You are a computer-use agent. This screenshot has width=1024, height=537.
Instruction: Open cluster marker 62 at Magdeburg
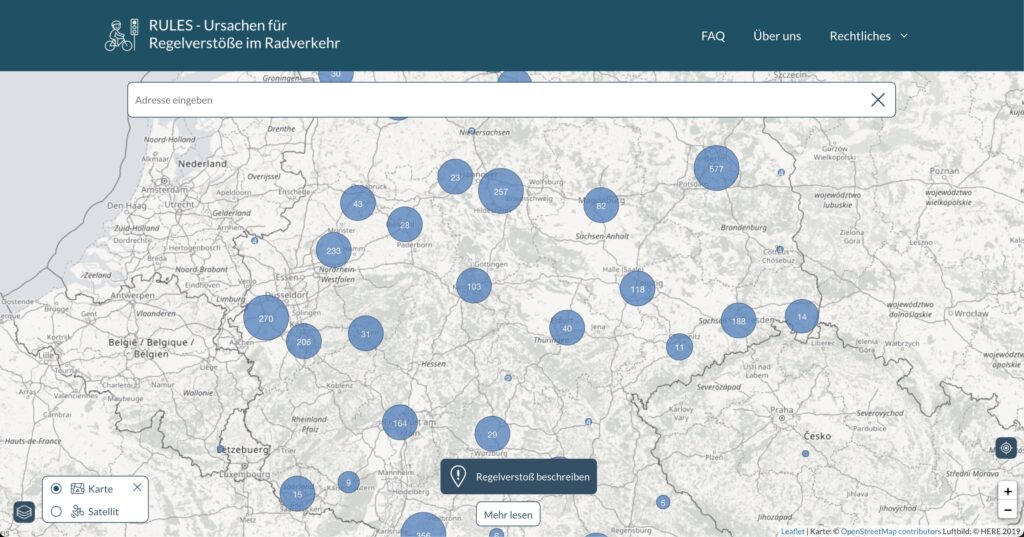tap(601, 205)
